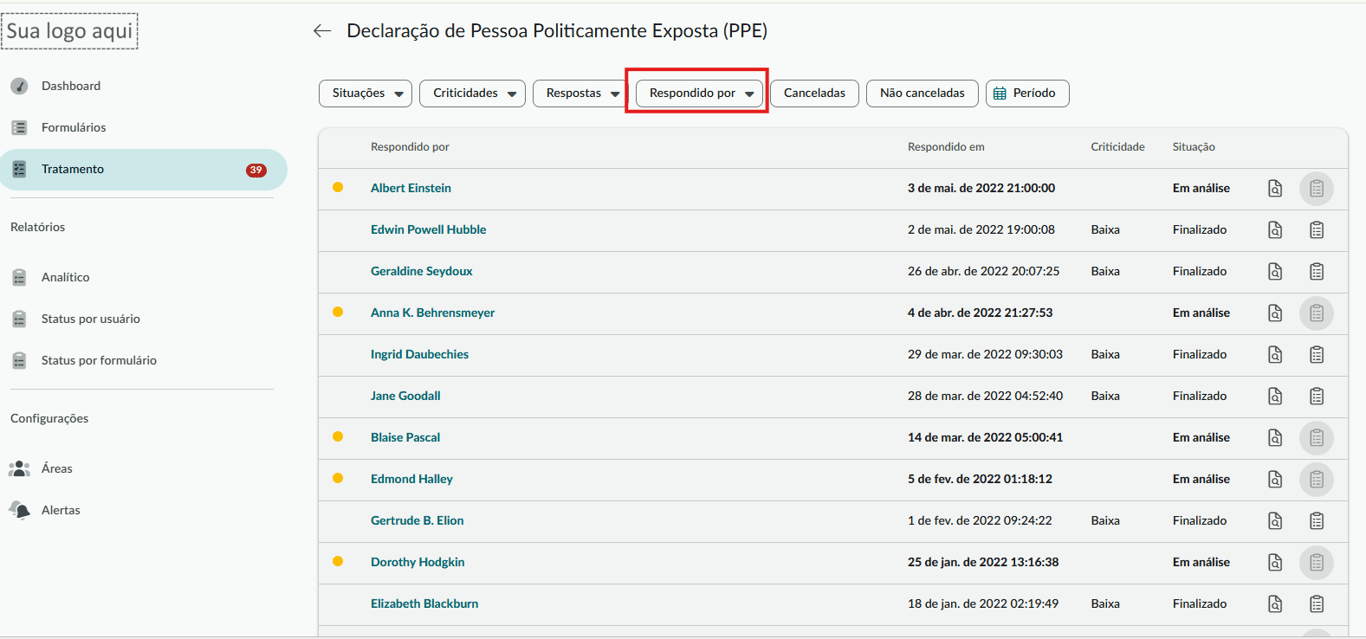Open Anna K. Behrensmeyer's response link

[x=432, y=313]
